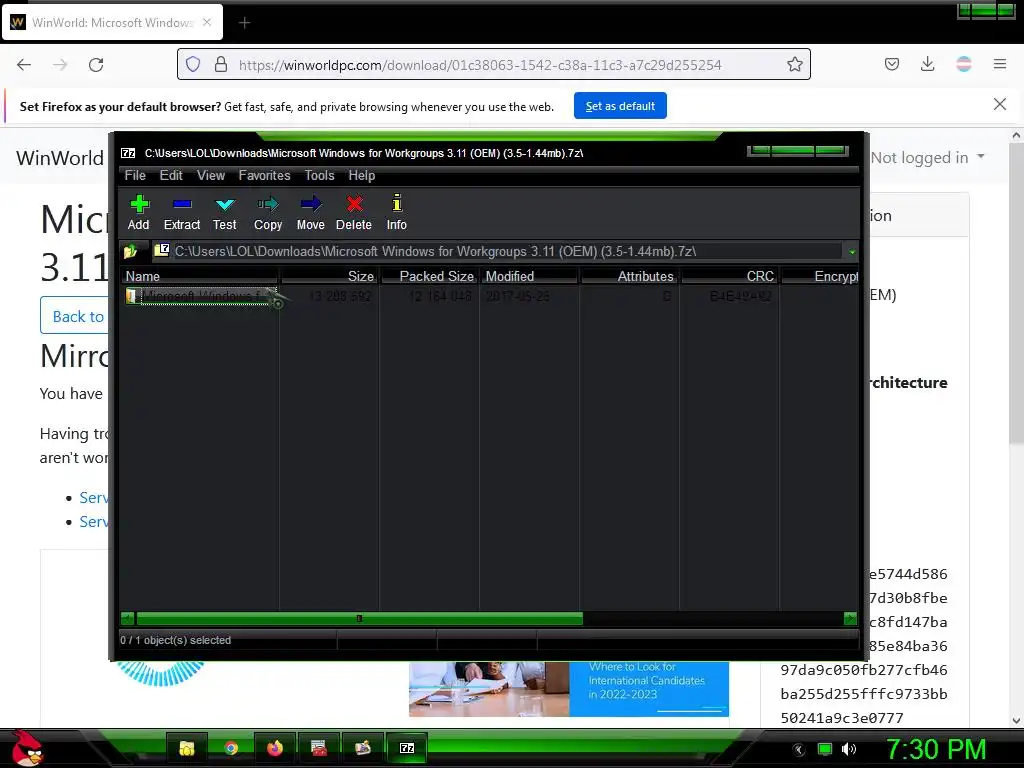Viewport: 1024px width, 768px height.
Task: Select the WinWorld browser tab
Action: tap(112, 23)
